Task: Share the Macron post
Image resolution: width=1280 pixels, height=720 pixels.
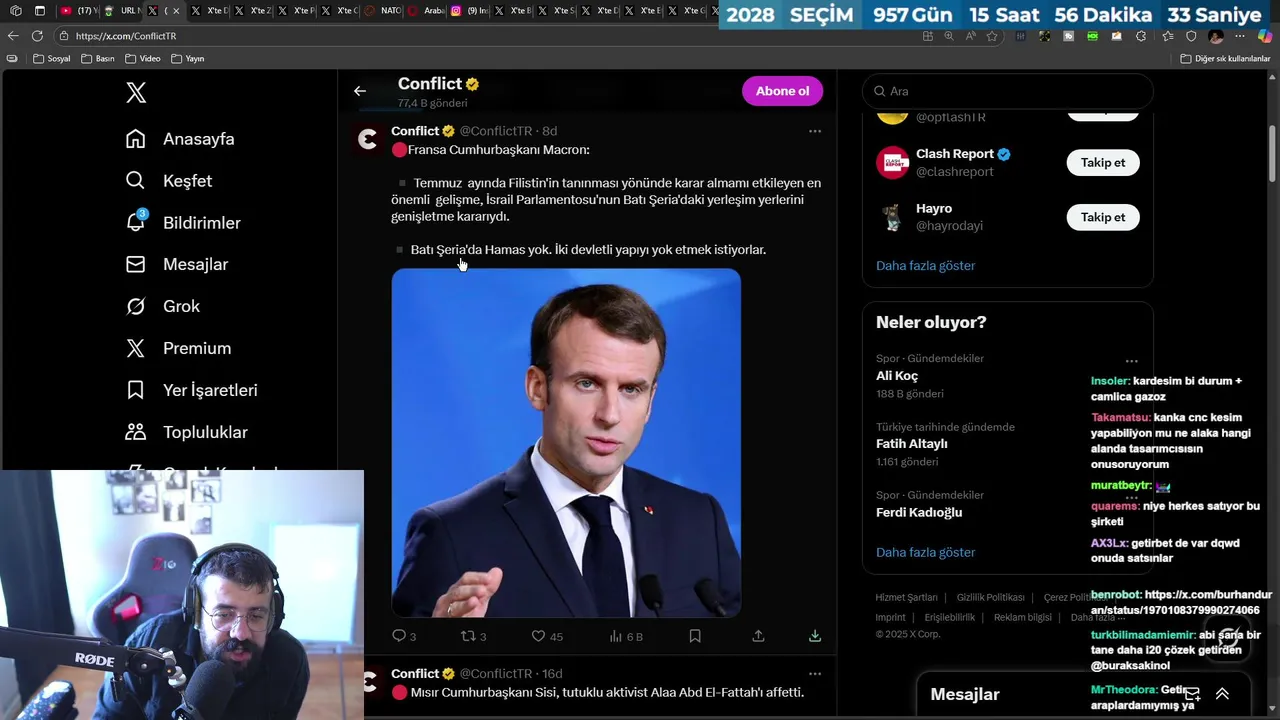Action: coord(758,636)
